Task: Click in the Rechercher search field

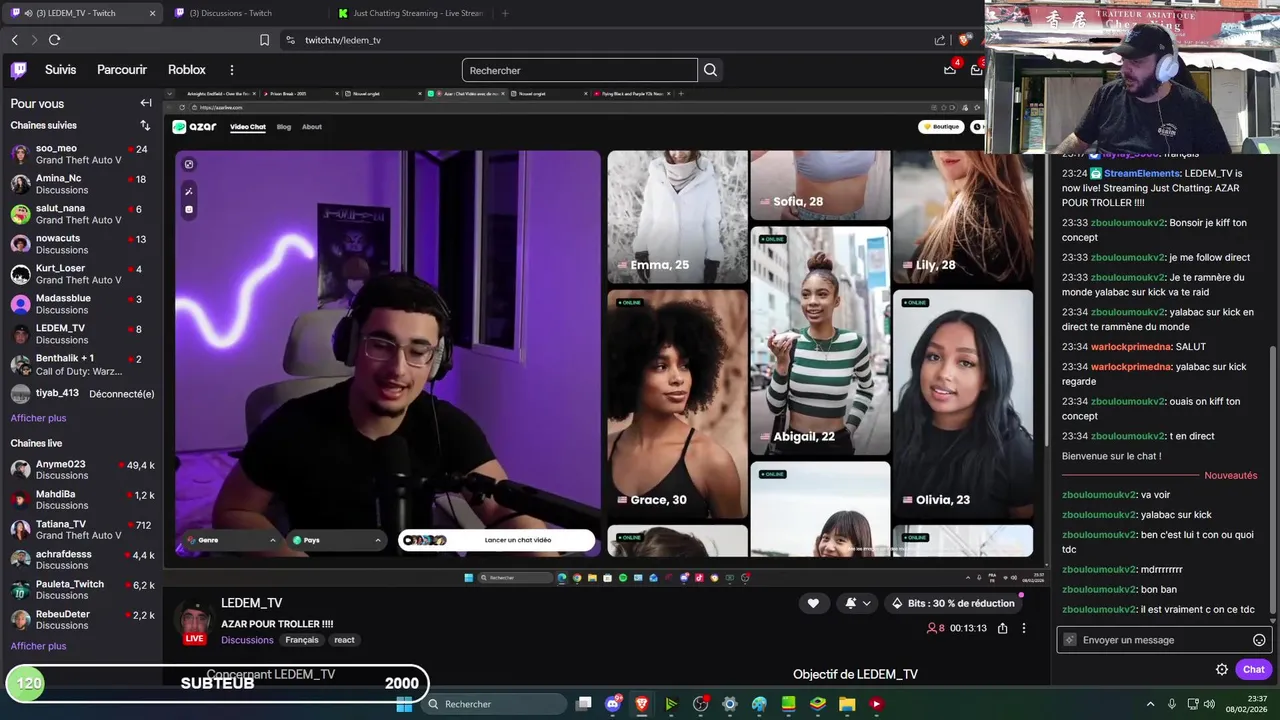Action: click(580, 70)
